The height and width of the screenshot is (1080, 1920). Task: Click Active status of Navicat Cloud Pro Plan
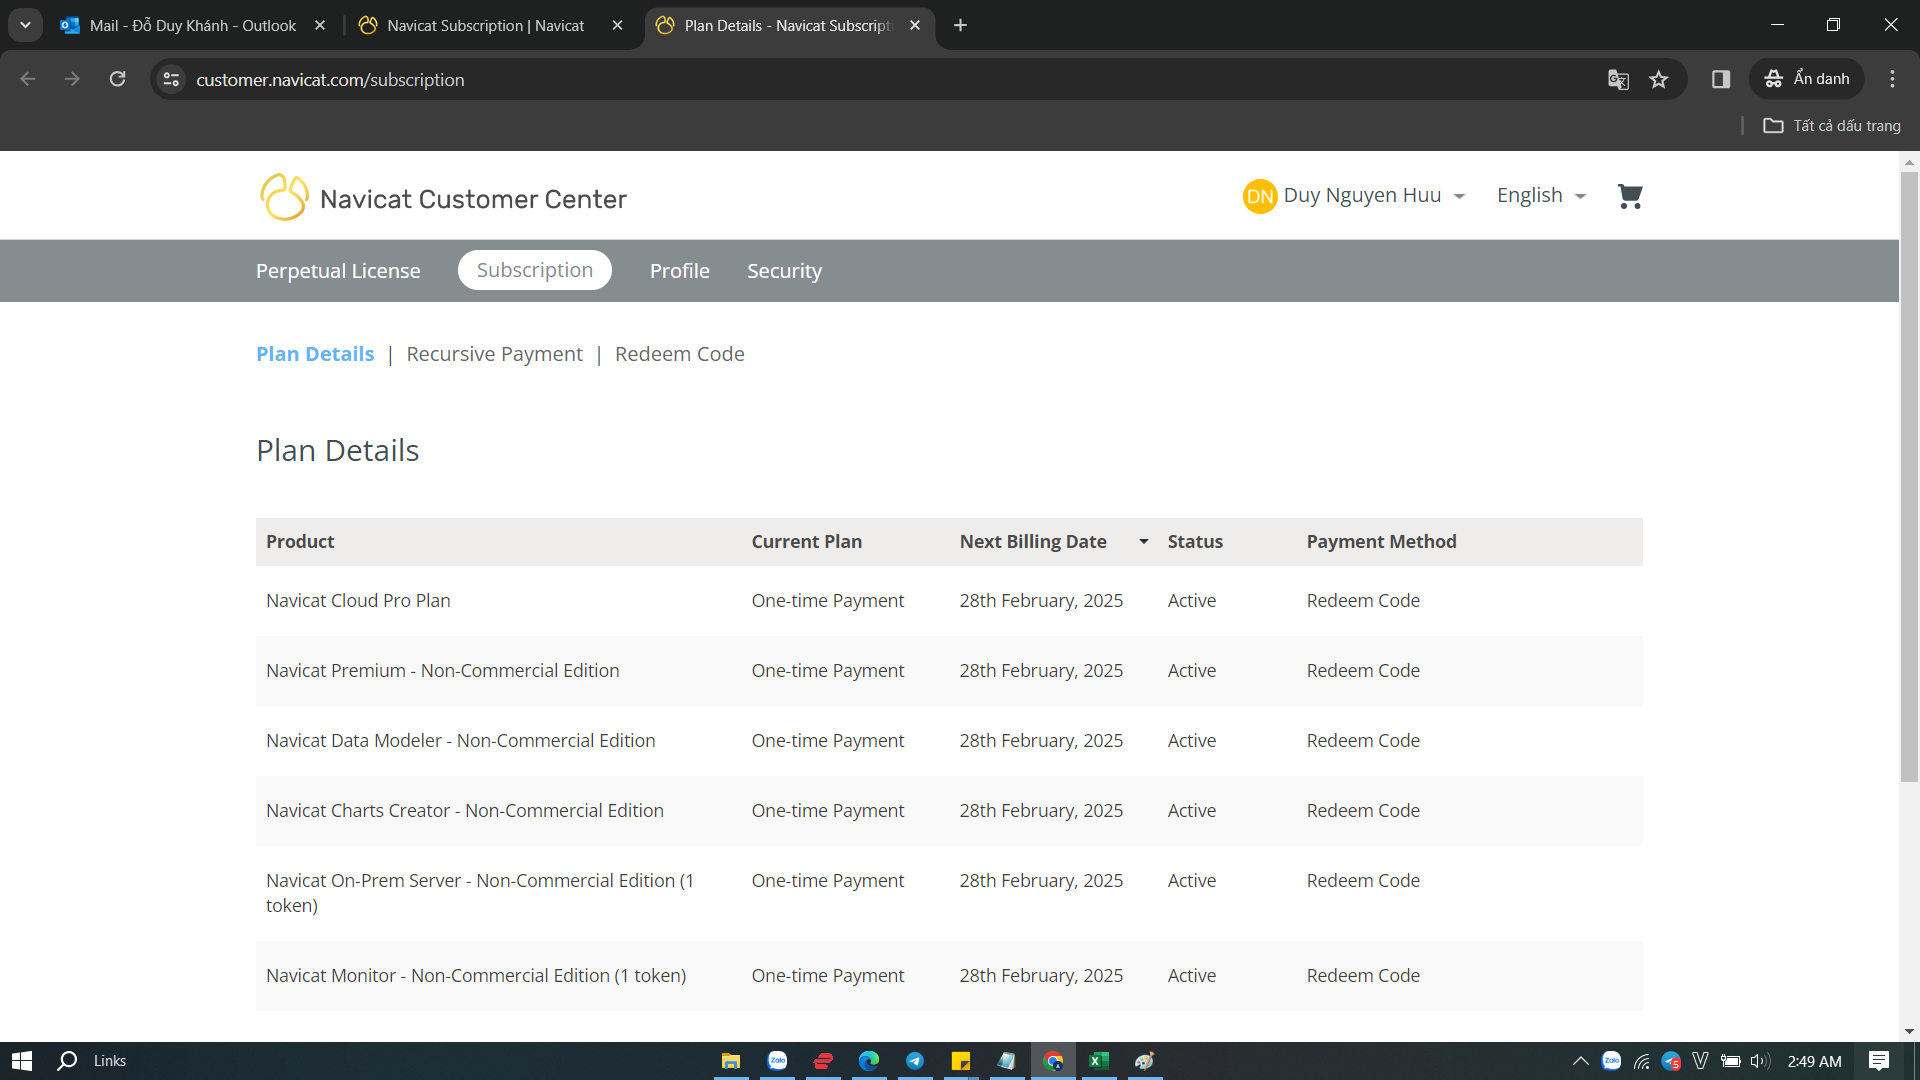(x=1191, y=600)
